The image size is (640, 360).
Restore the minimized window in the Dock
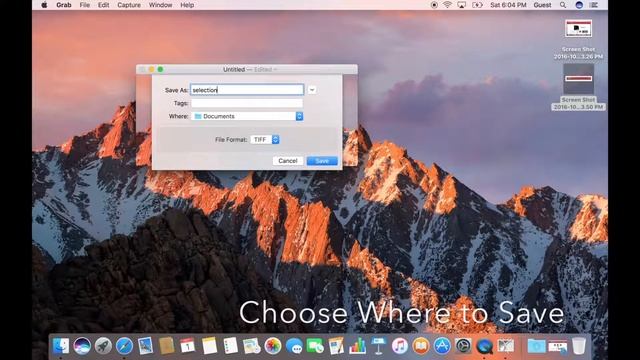(558, 346)
